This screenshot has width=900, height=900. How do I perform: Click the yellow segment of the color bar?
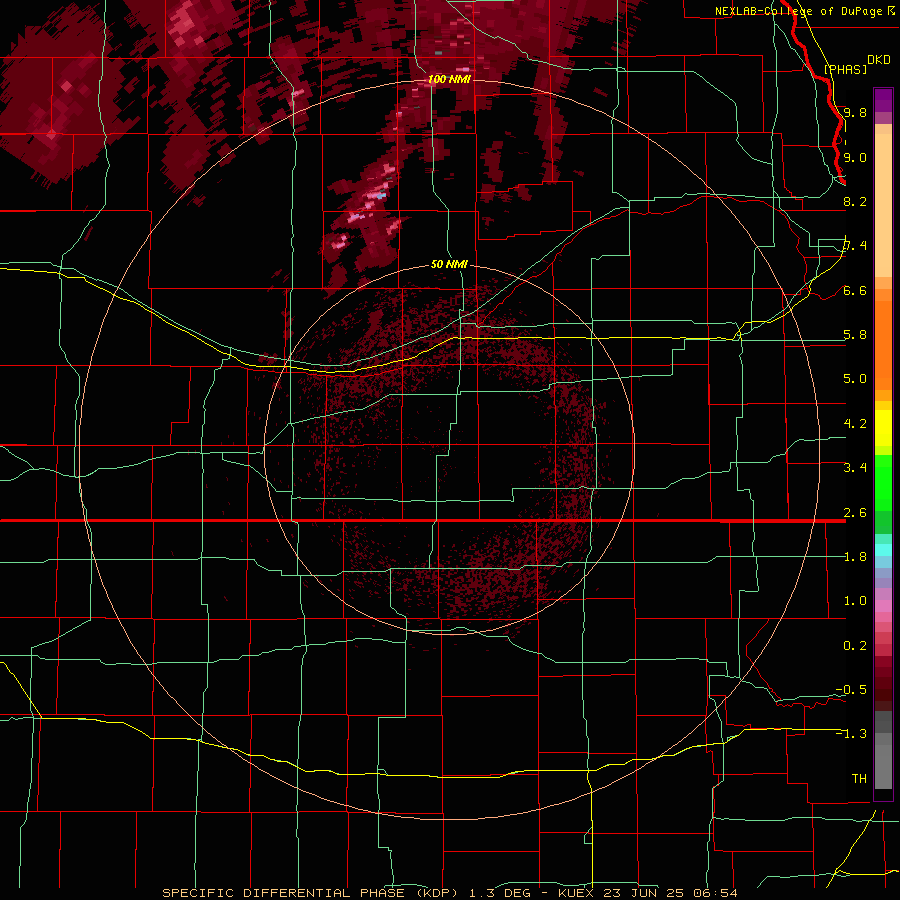pos(883,428)
